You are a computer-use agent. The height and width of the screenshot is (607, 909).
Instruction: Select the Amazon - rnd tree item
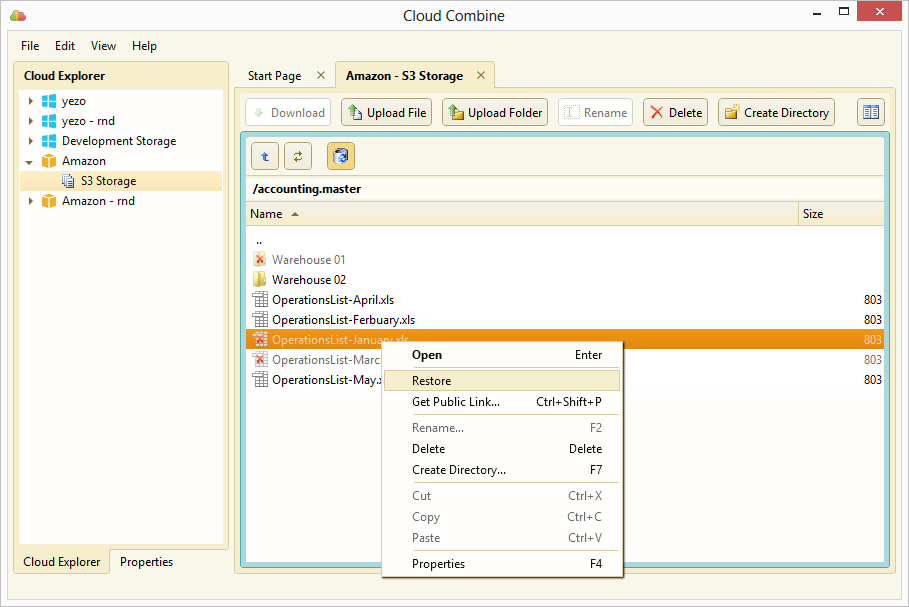(x=99, y=201)
